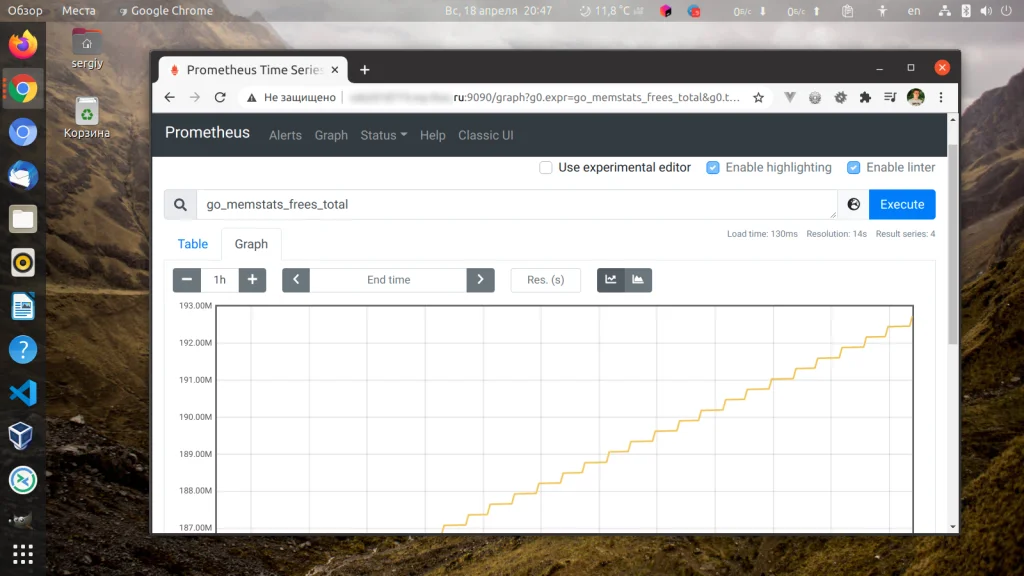
Task: Enable the Use experimental editor checkbox
Action: (x=546, y=168)
